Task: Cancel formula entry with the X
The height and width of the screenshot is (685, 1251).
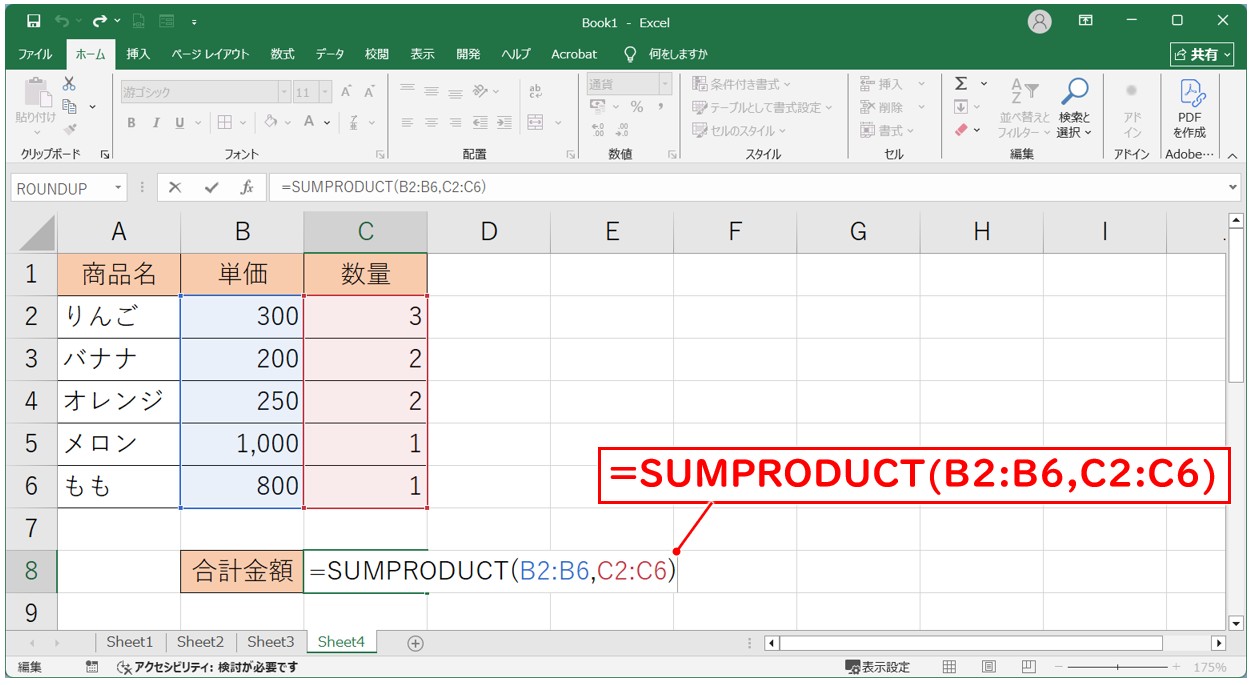Action: [x=175, y=188]
